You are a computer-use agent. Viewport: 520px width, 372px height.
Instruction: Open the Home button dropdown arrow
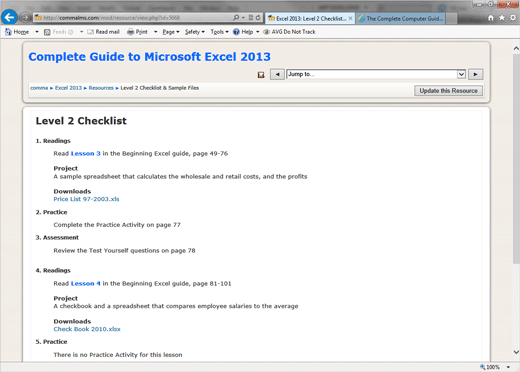pos(37,32)
